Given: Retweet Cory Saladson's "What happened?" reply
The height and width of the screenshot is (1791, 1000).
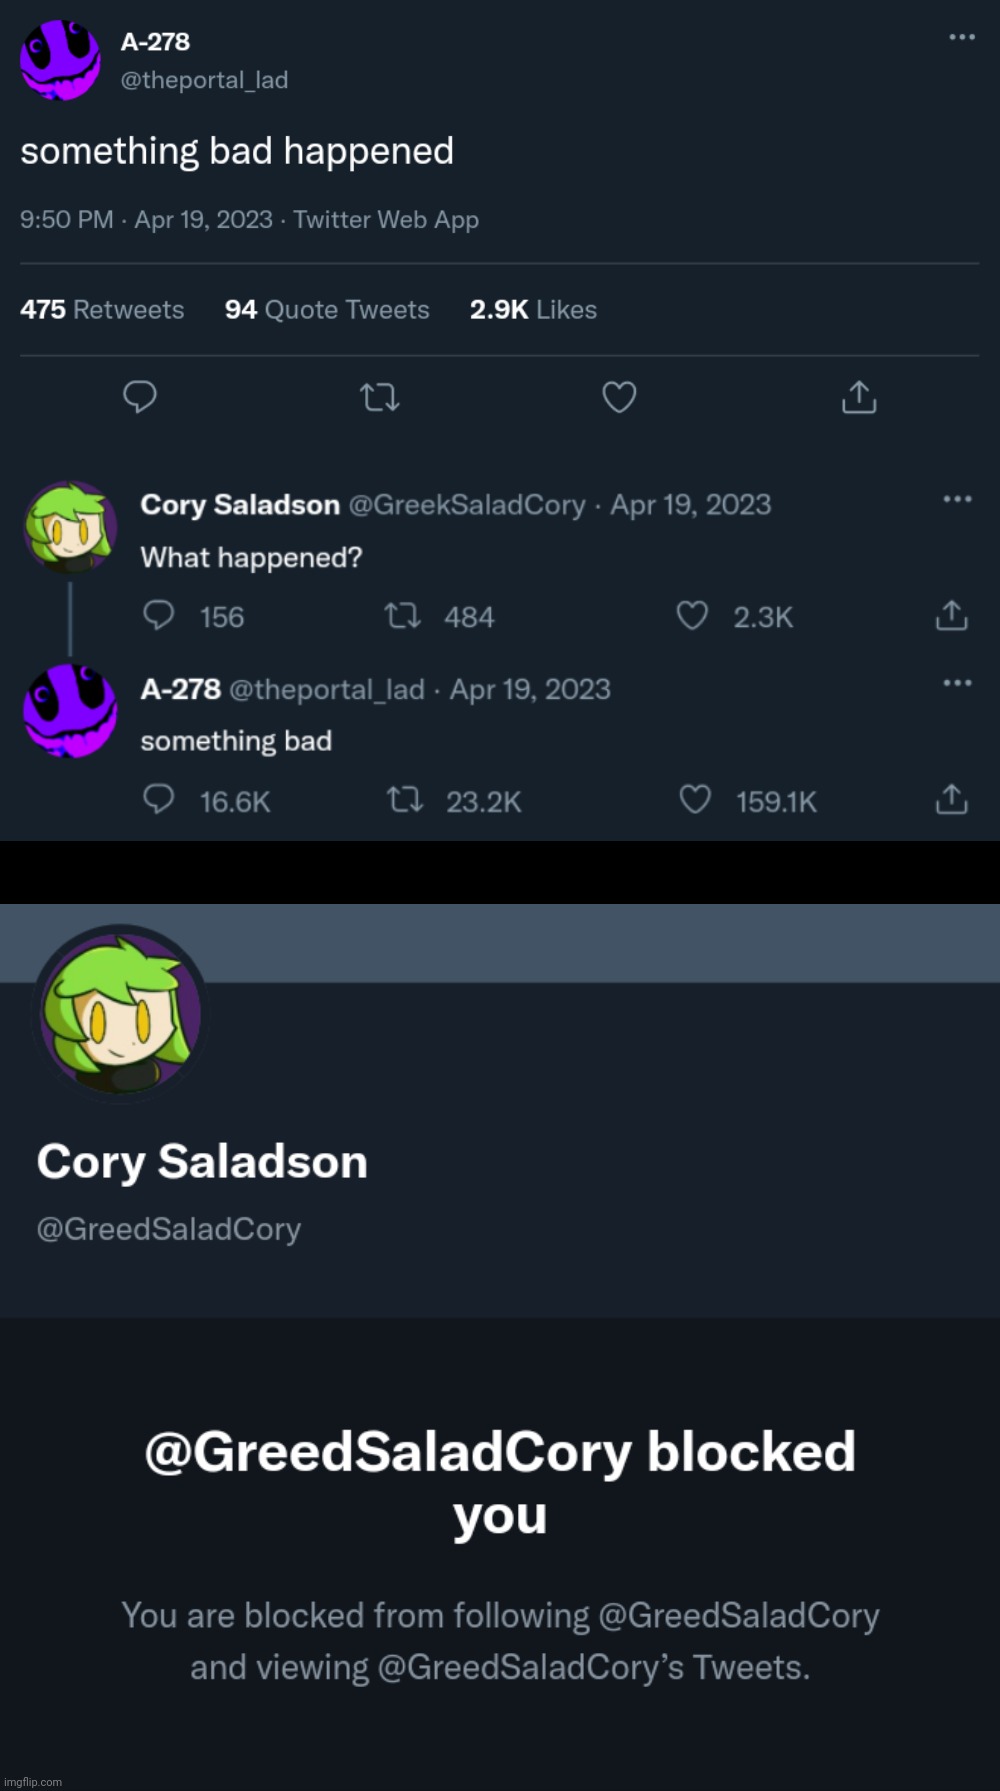Looking at the screenshot, I should point(403,616).
